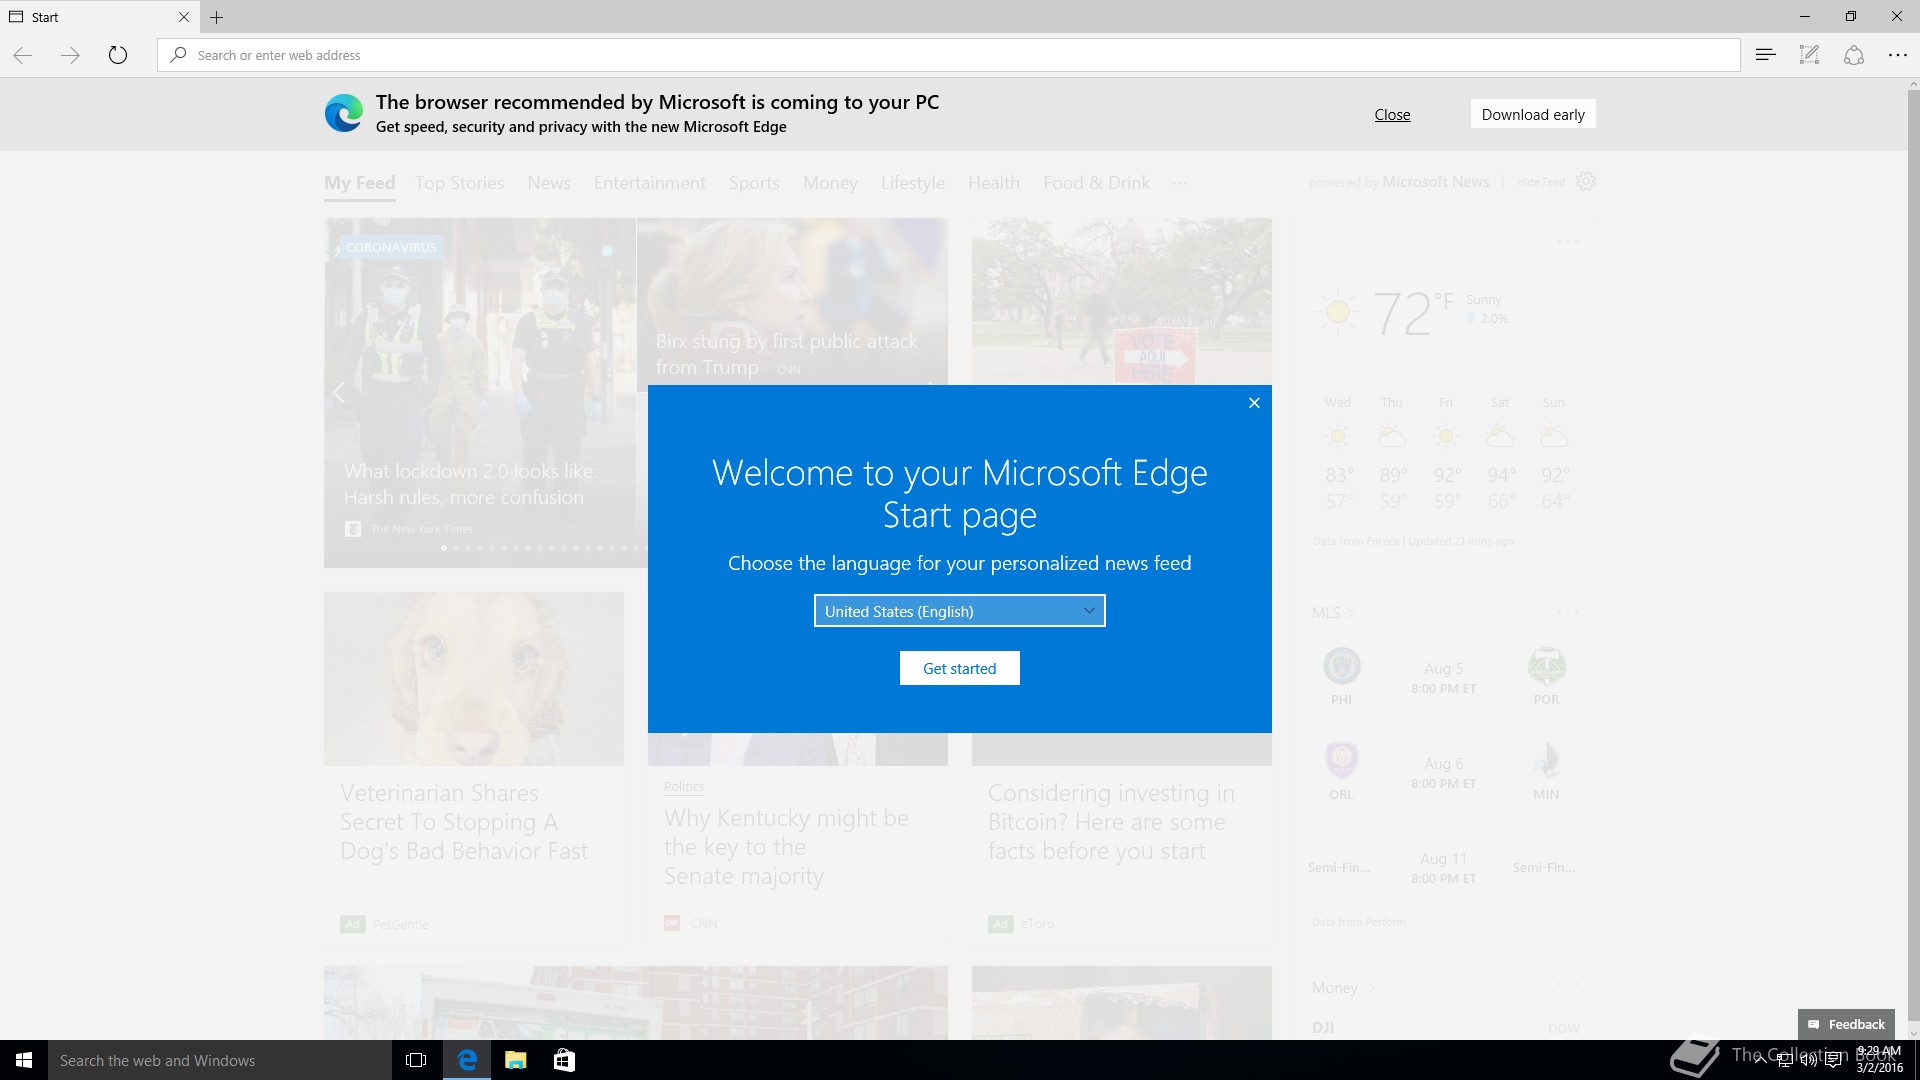
Task: Open the Windows Start menu
Action: click(x=24, y=1060)
